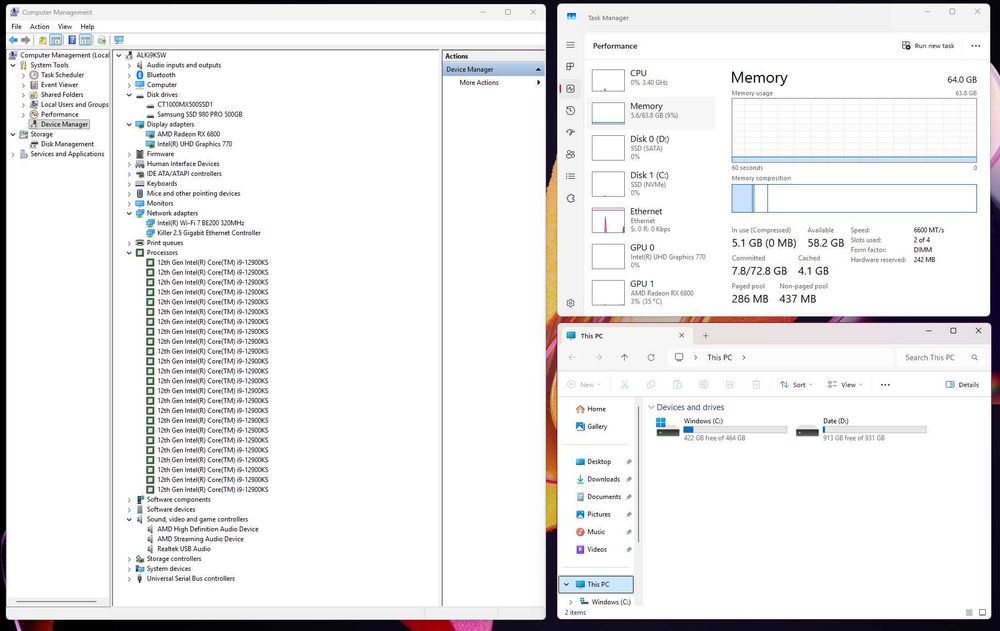Collapse the Disk drives category

pos(129,94)
